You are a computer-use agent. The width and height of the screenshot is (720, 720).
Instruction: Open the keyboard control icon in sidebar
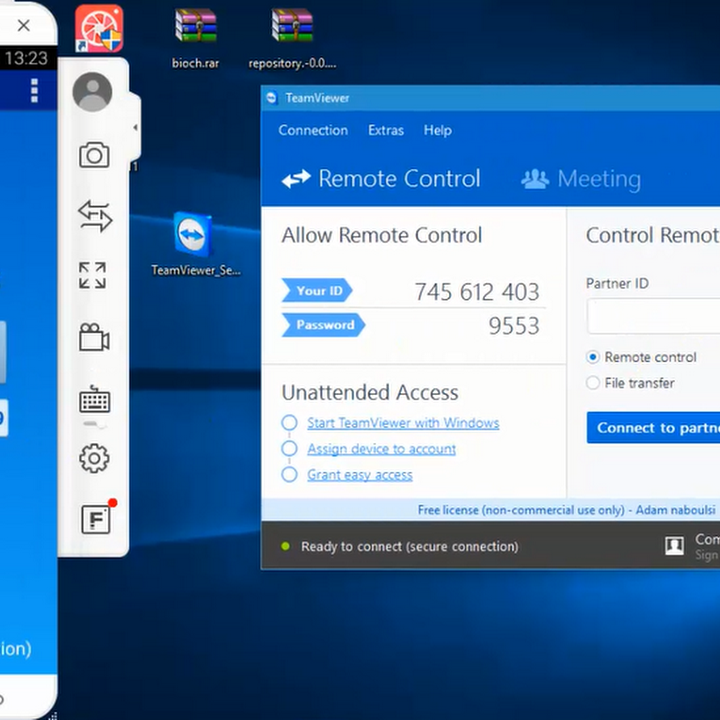[x=95, y=399]
